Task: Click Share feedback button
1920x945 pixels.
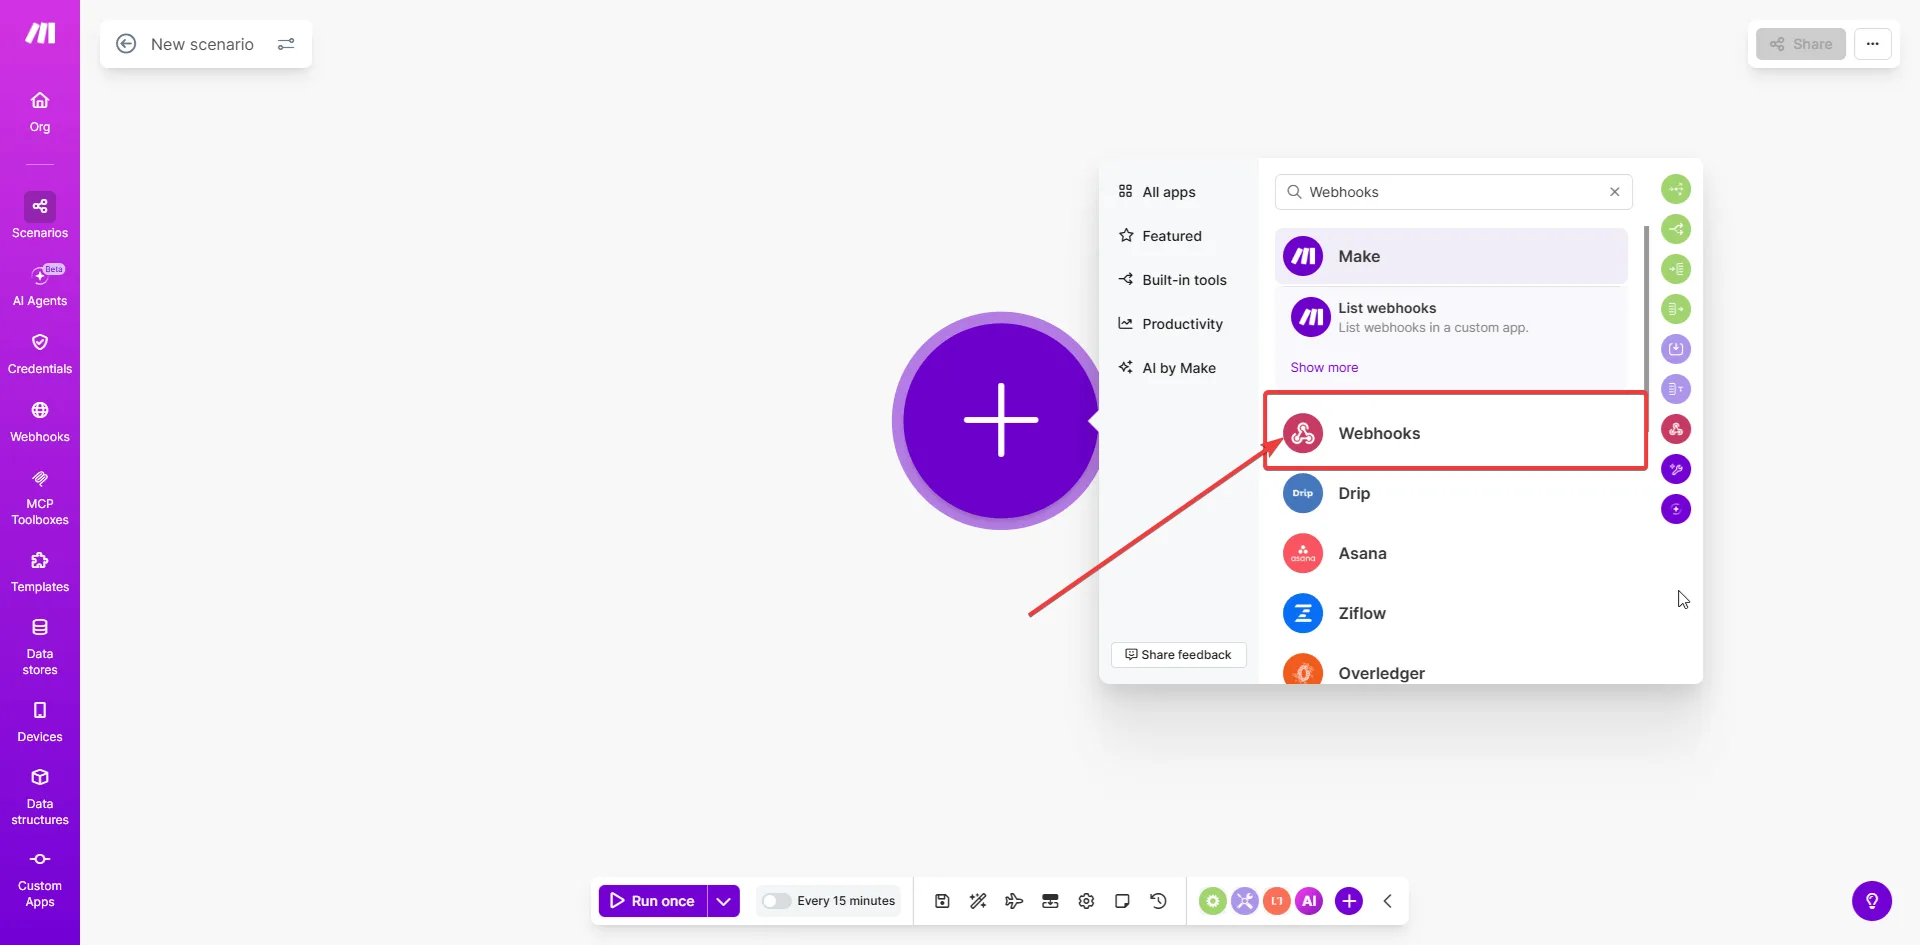Action: click(1178, 655)
